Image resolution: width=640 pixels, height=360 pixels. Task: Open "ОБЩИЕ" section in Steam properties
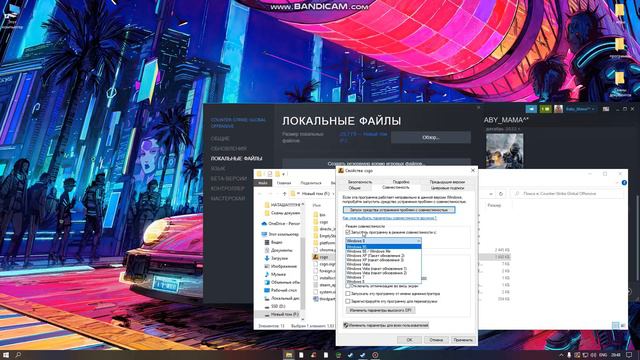pyautogui.click(x=220, y=139)
